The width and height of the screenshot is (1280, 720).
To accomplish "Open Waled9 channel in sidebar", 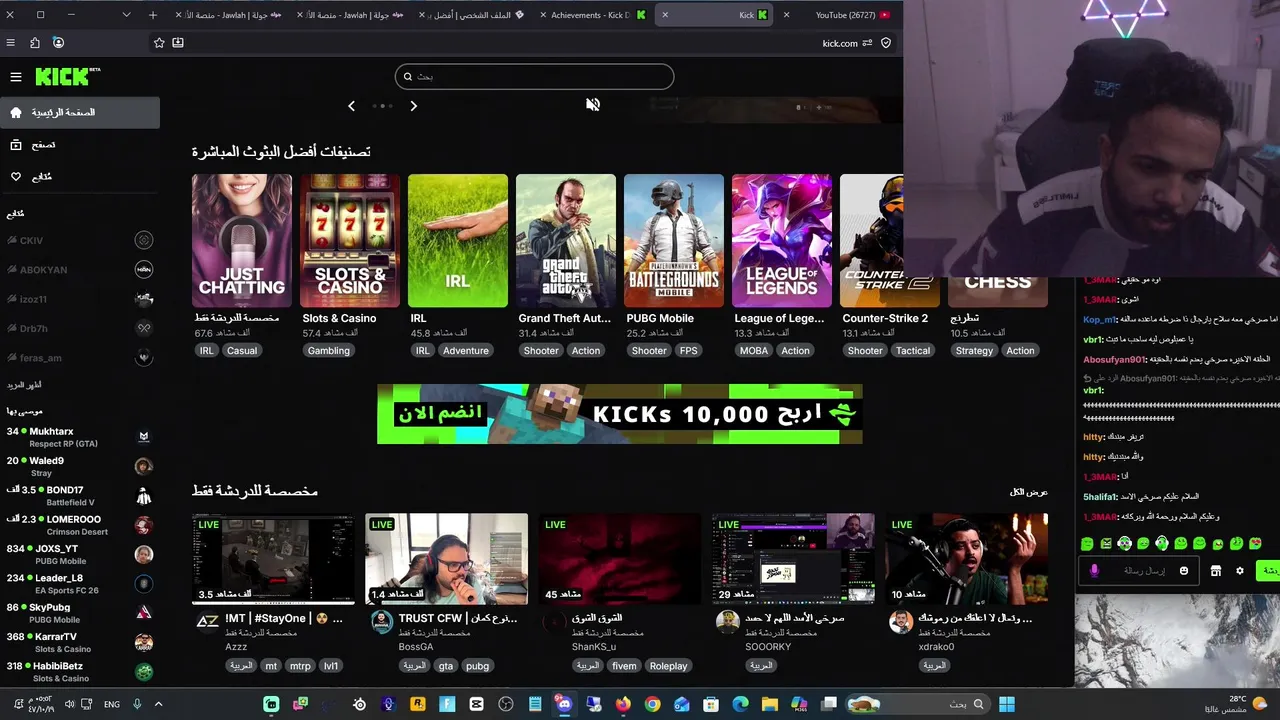I will pos(80,466).
